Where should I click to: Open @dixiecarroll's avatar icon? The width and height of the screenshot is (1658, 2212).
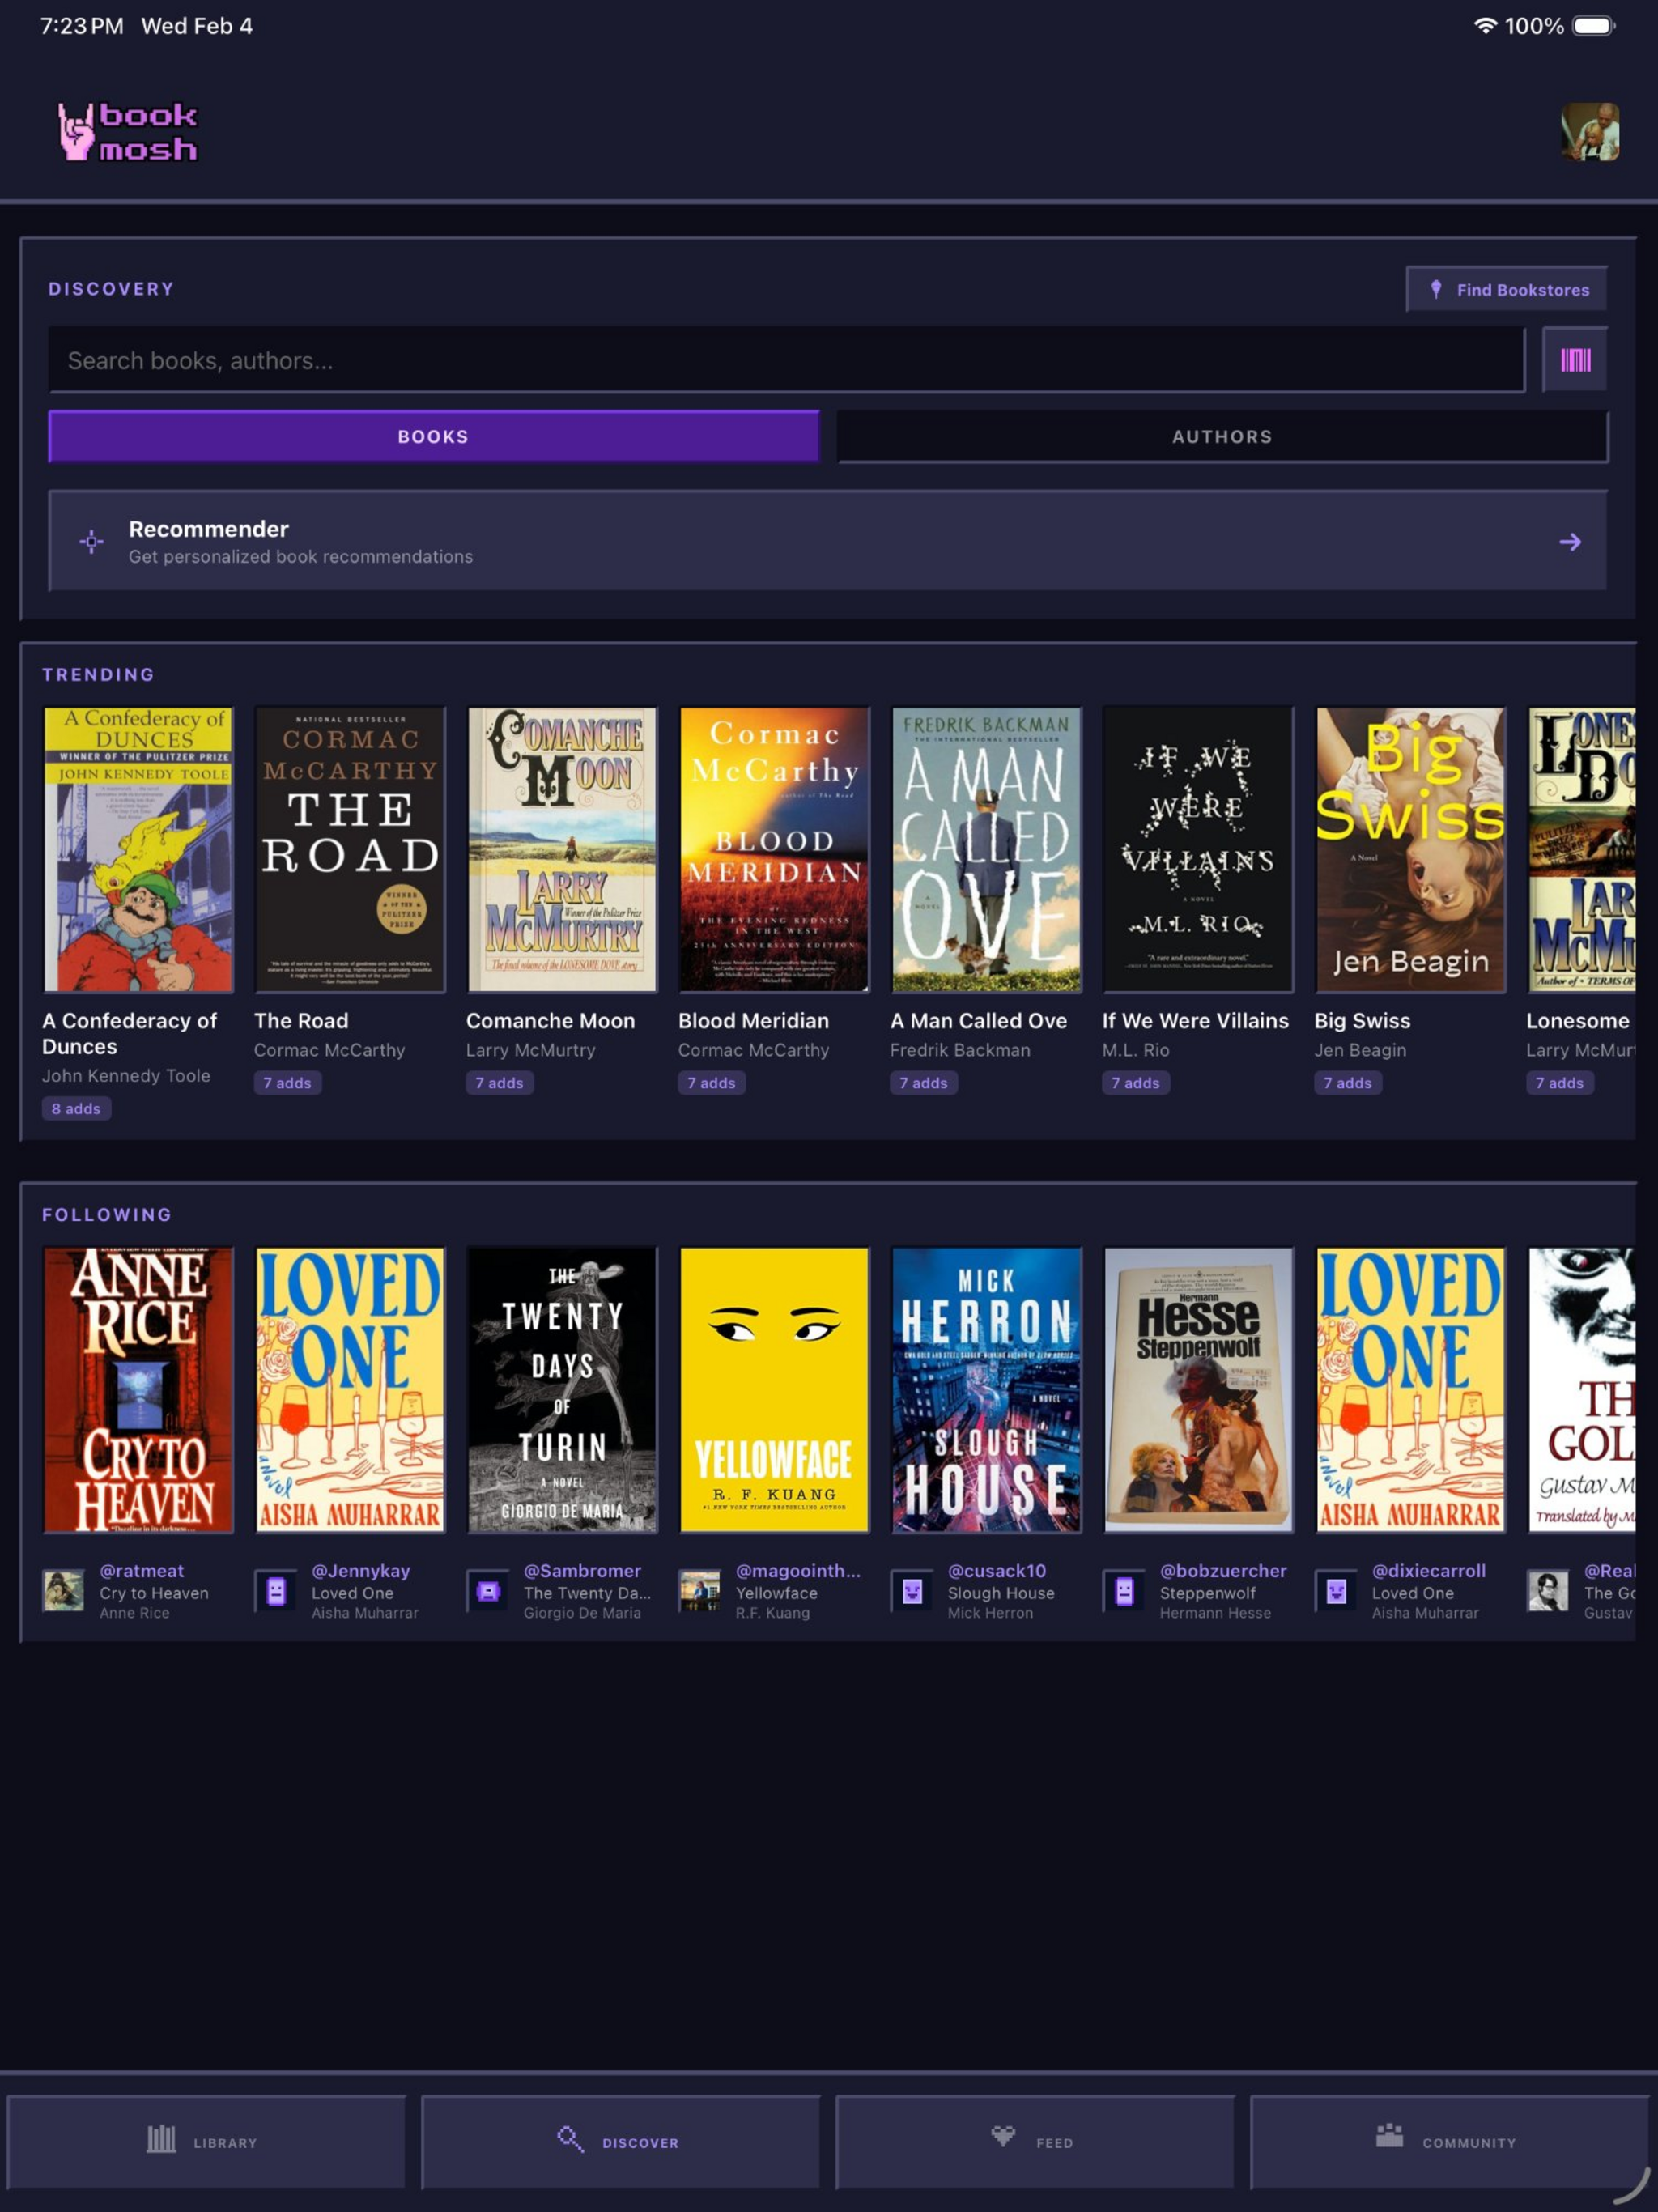(x=1336, y=1590)
